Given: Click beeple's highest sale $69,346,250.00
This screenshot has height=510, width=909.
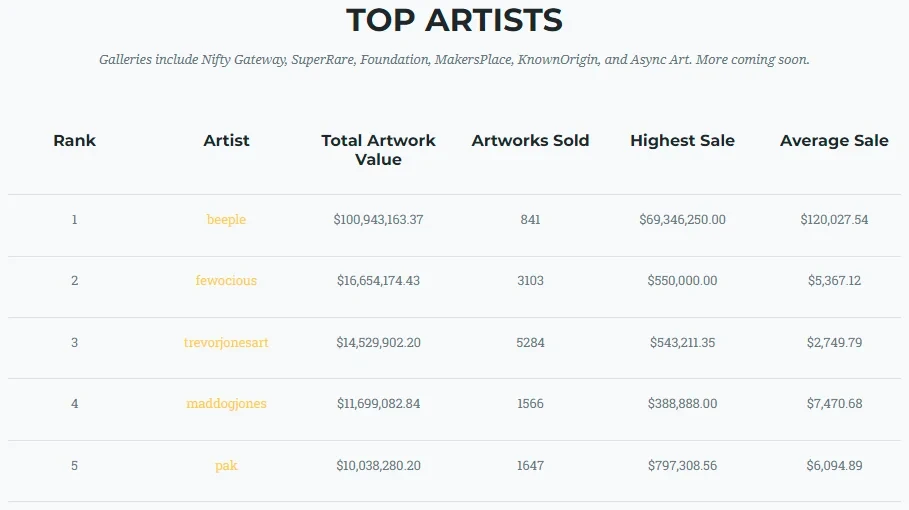Looking at the screenshot, I should tap(682, 220).
